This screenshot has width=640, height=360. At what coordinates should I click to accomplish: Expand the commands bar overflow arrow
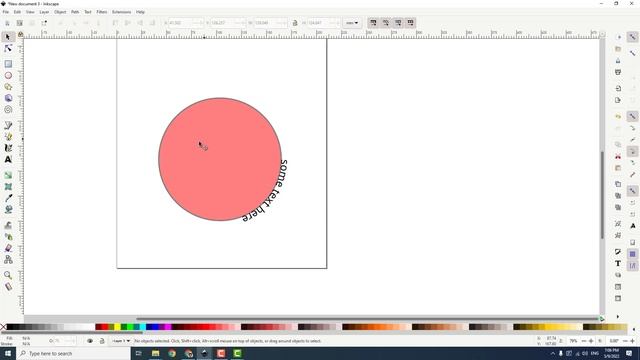tap(618, 316)
